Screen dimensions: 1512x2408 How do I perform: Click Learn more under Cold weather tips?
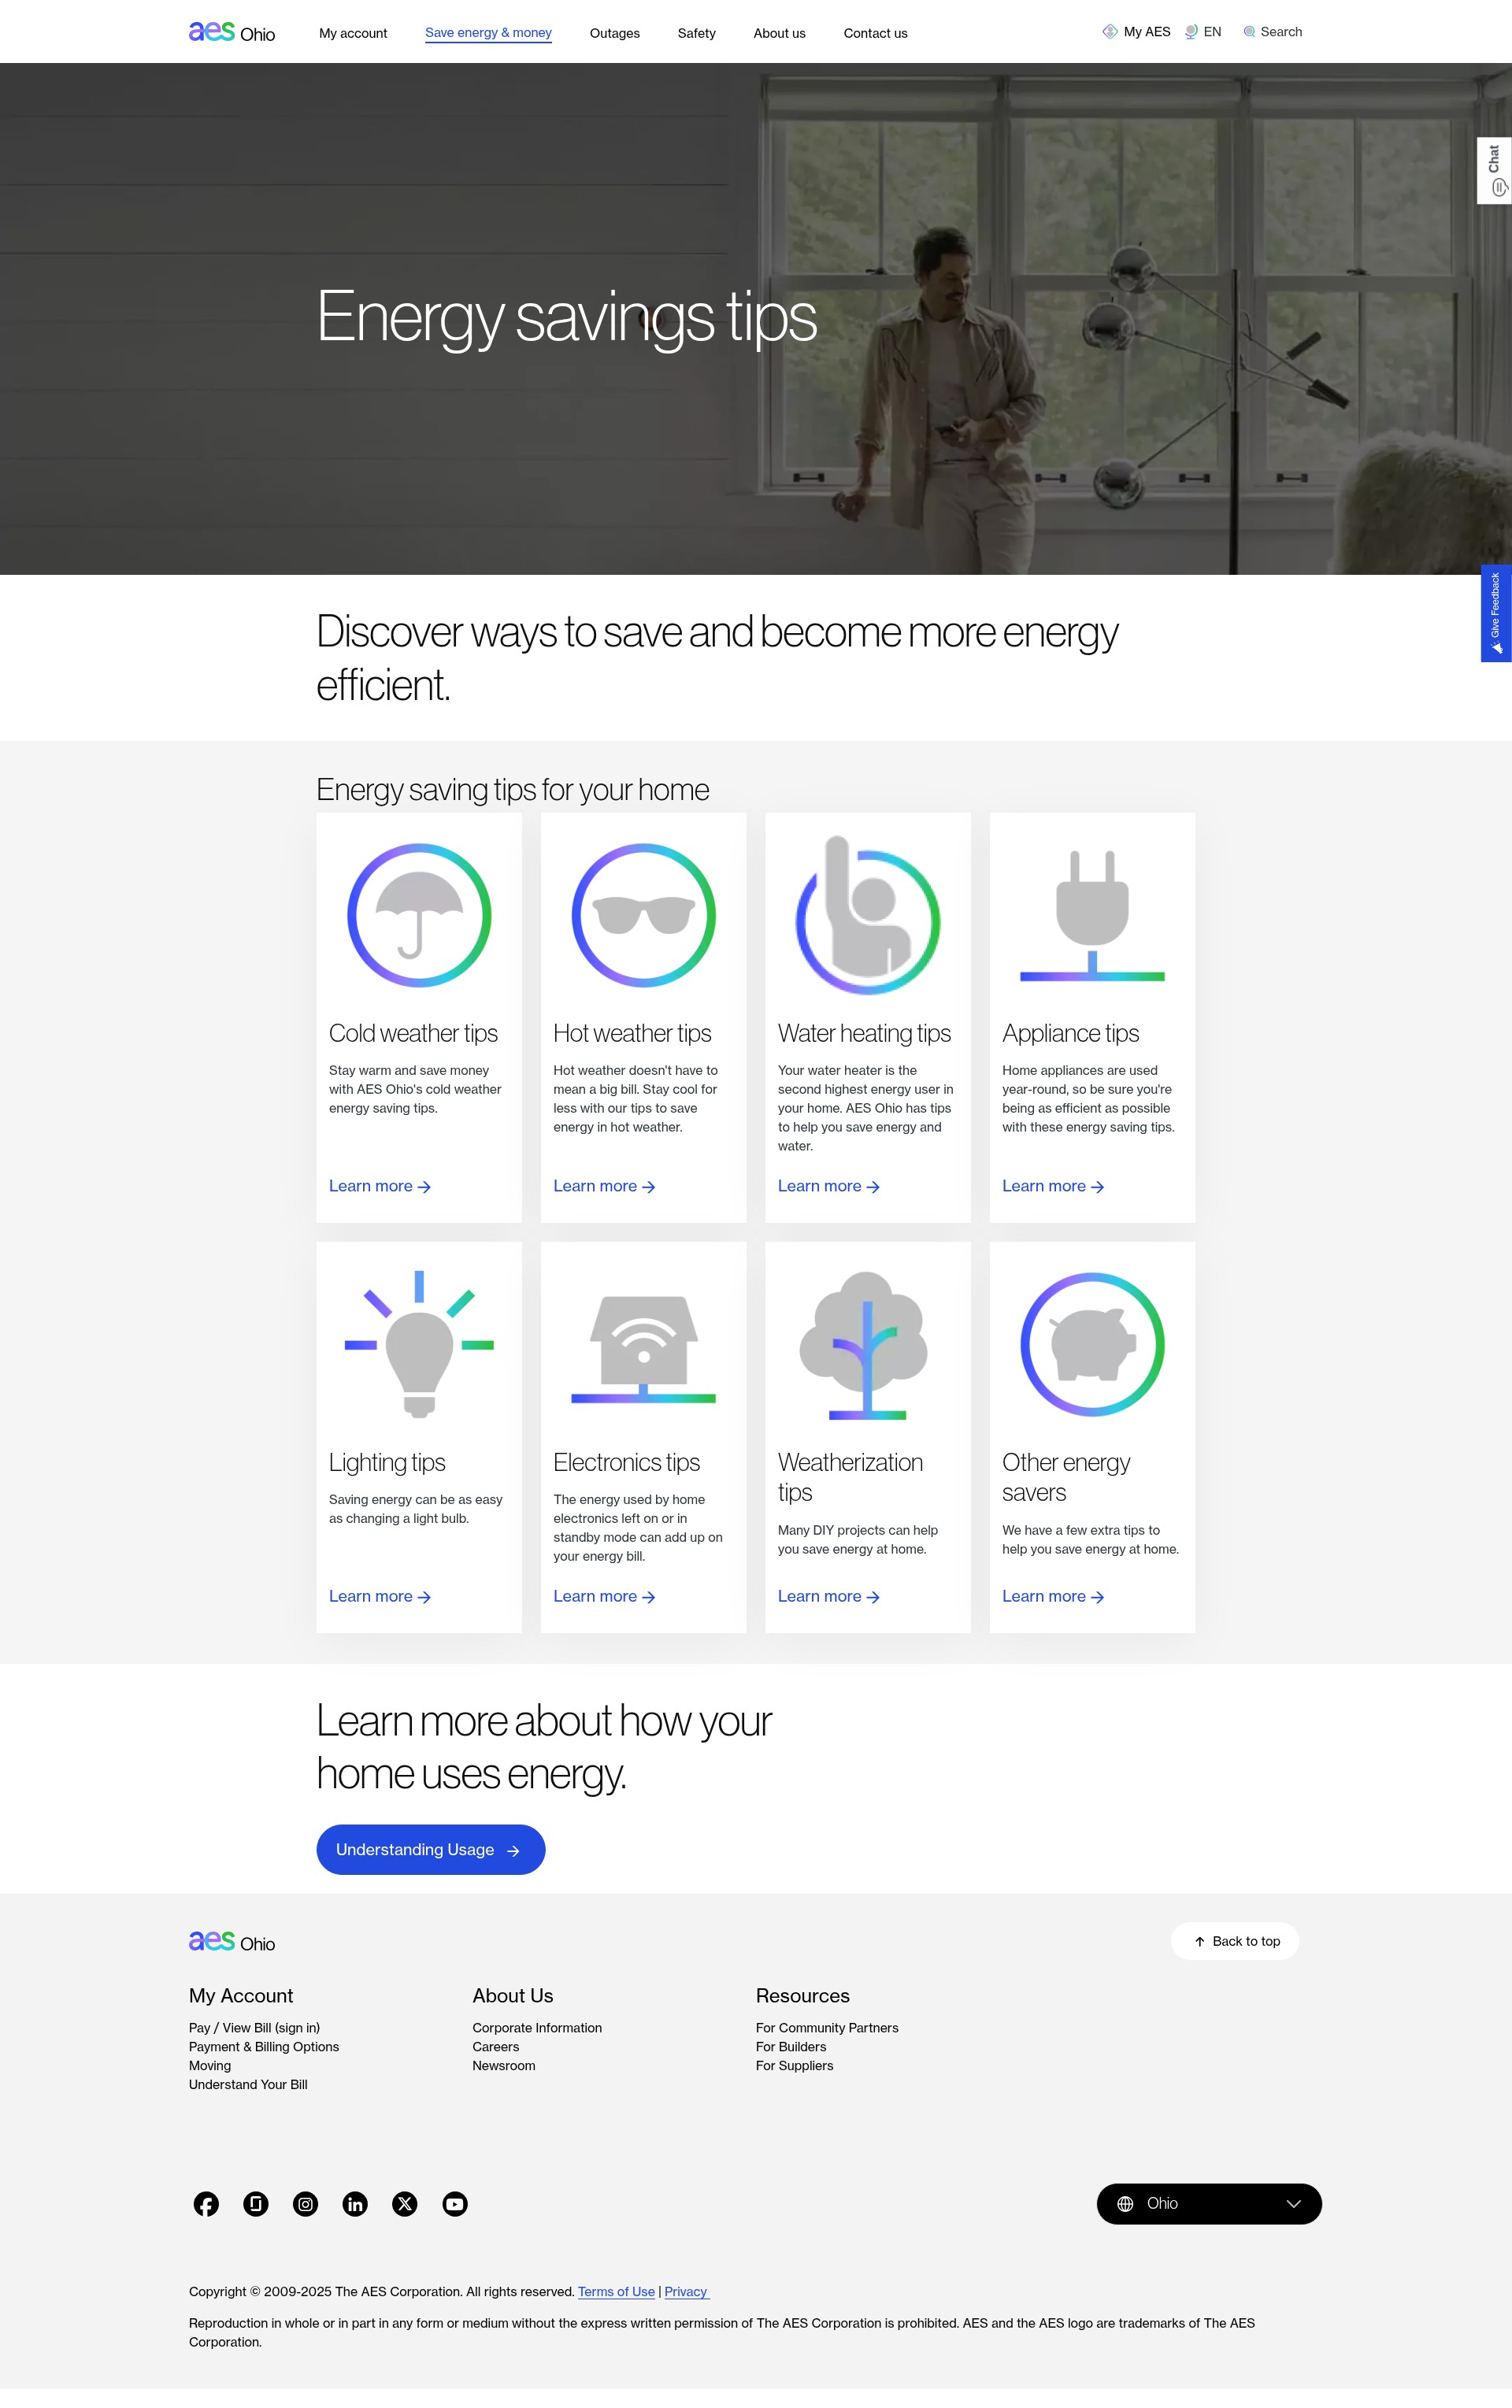[380, 1186]
